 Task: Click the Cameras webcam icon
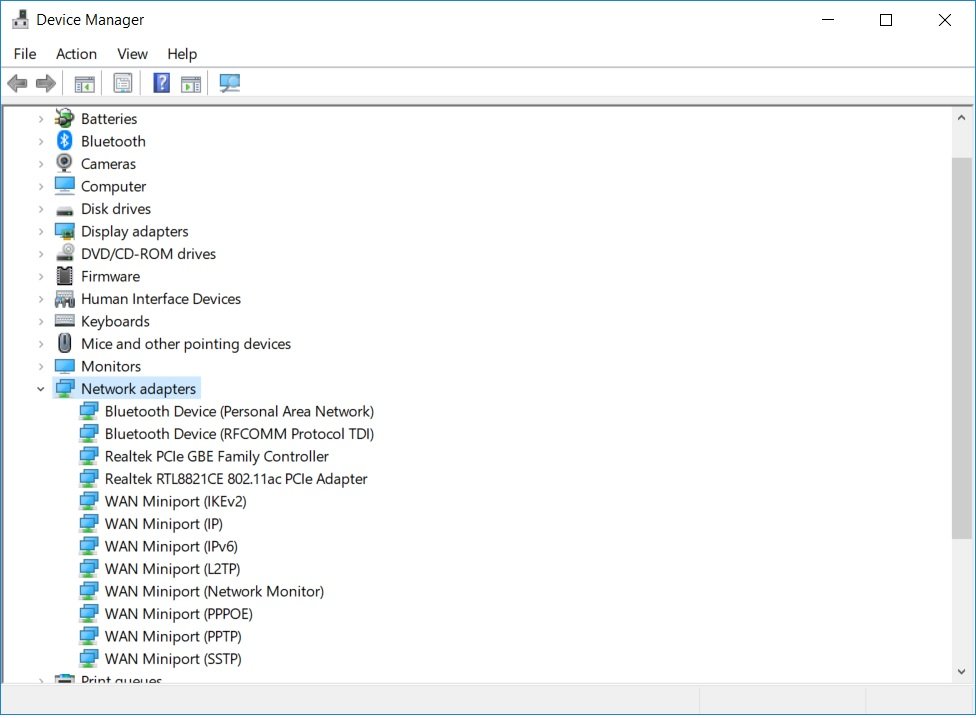pyautogui.click(x=64, y=163)
